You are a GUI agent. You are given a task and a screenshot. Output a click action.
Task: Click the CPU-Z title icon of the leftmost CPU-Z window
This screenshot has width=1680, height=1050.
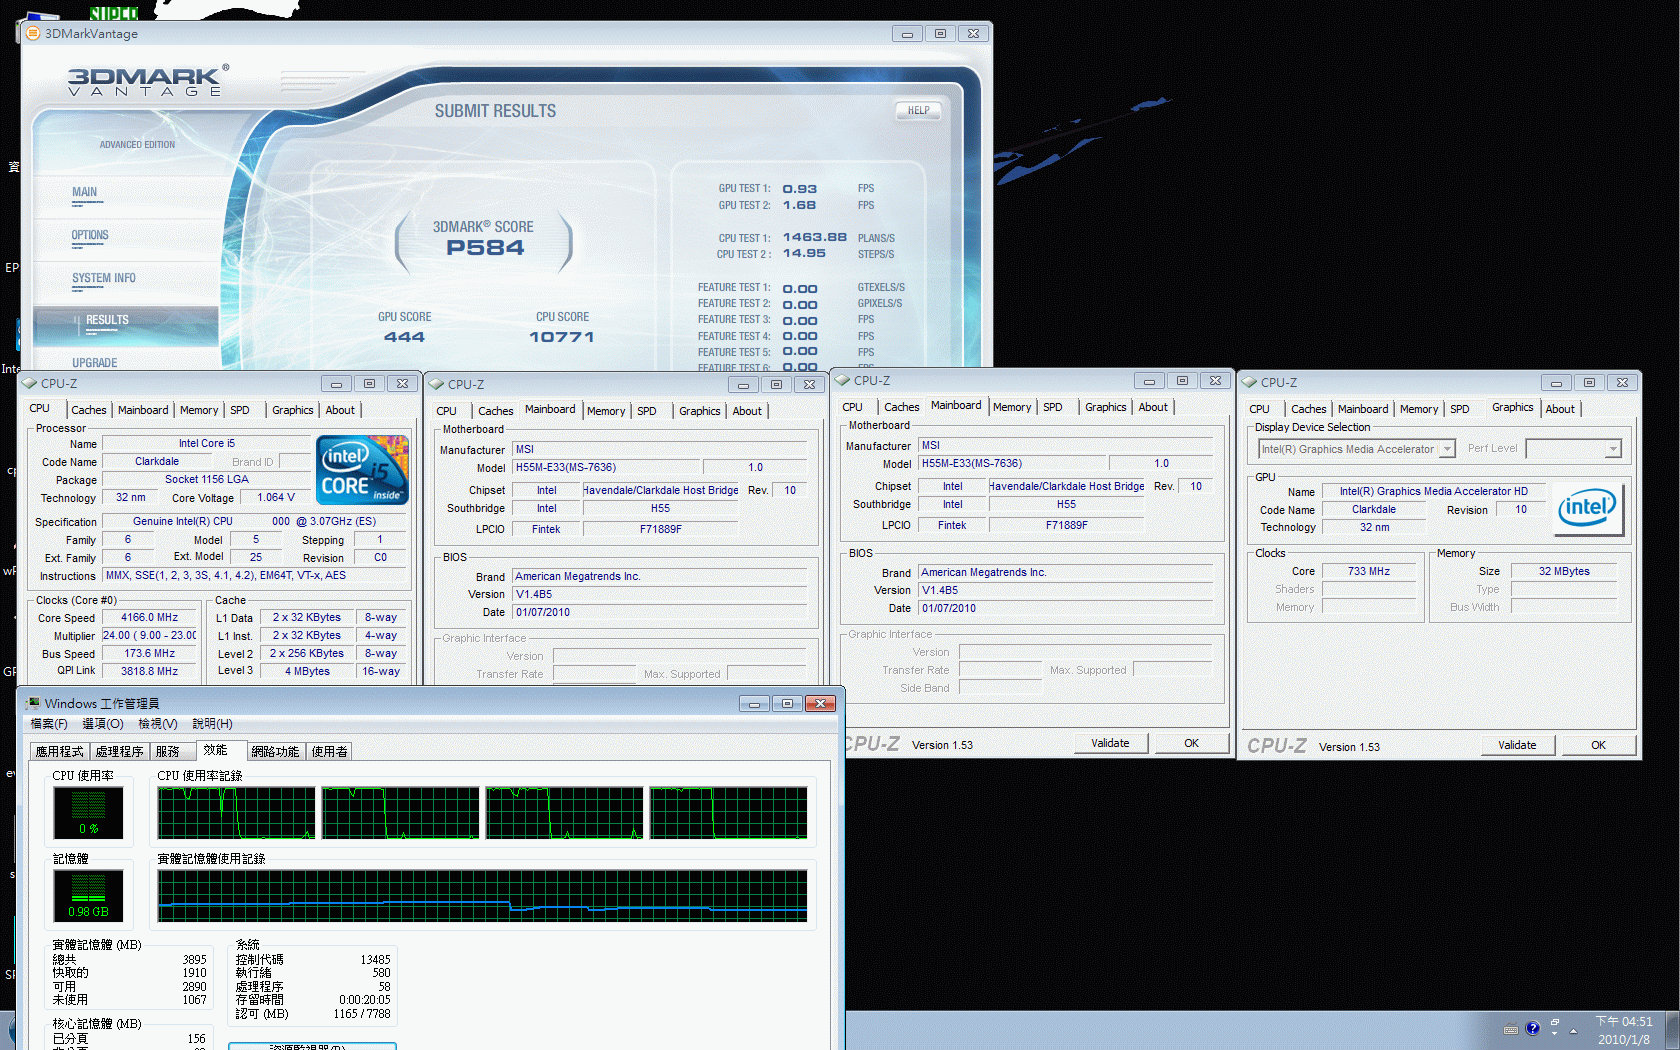click(30, 383)
